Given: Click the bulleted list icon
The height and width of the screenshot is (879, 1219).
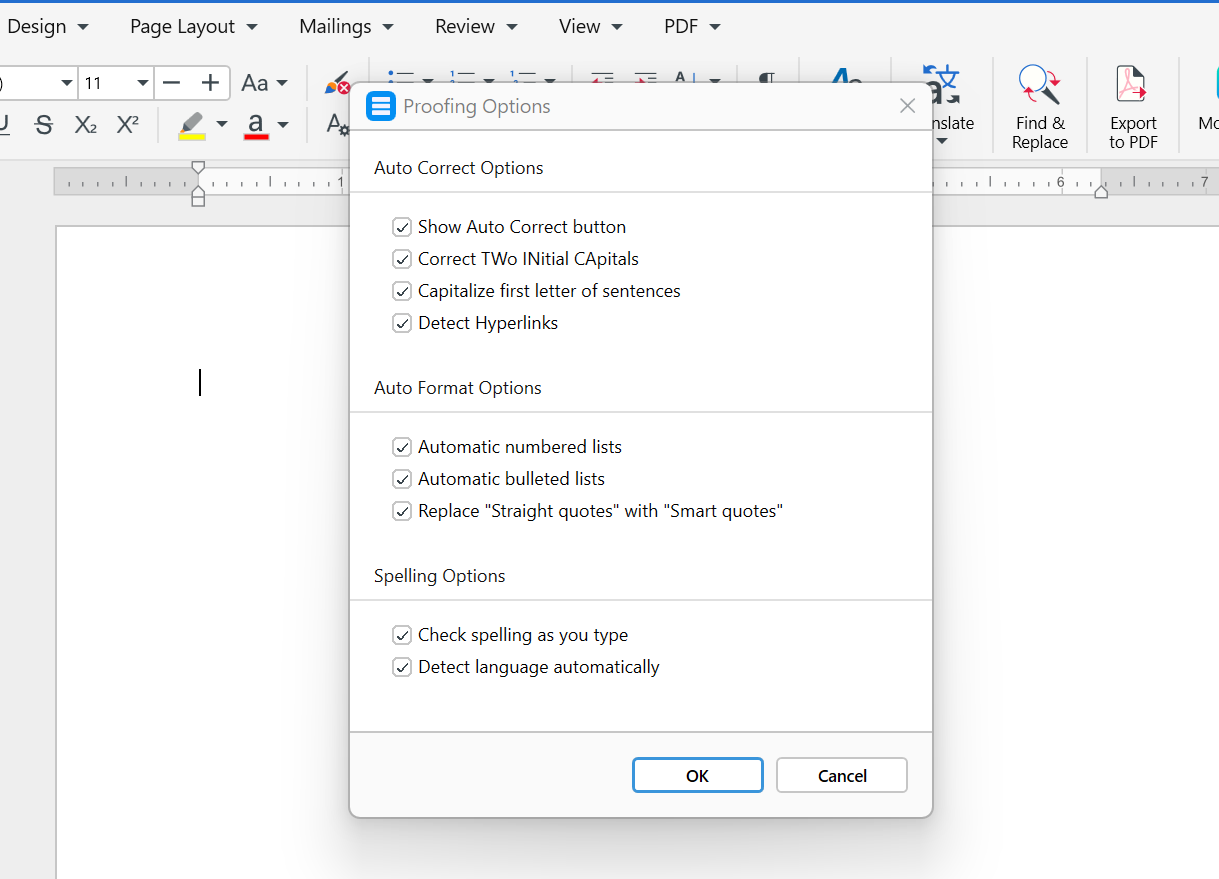Looking at the screenshot, I should (400, 79).
